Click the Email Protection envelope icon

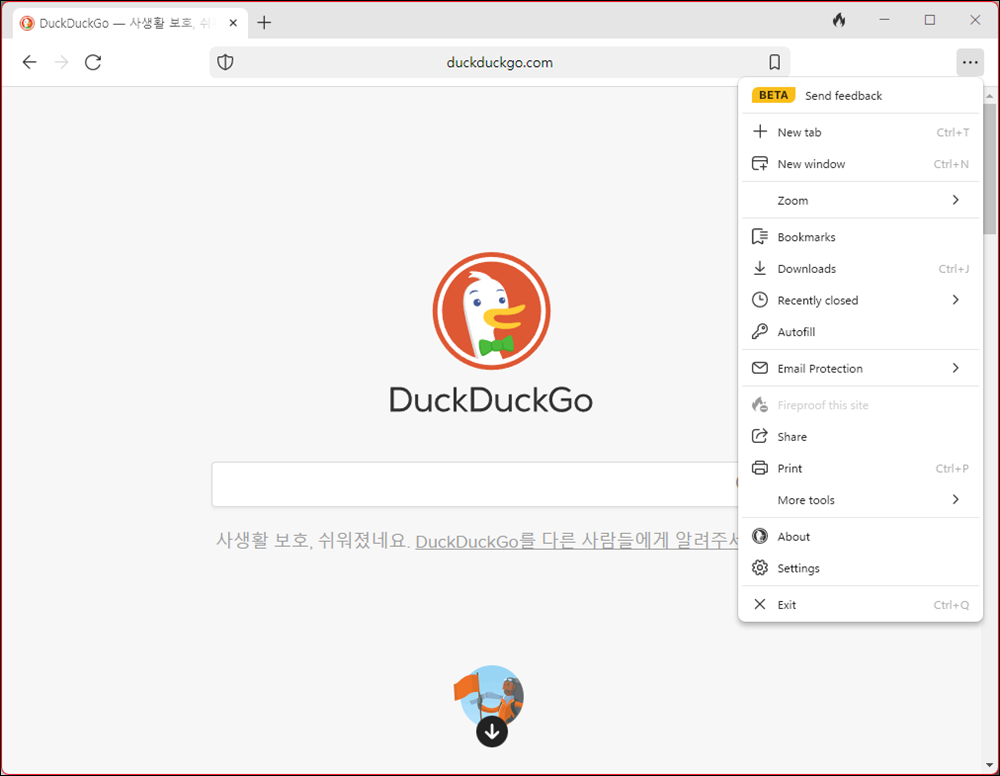[x=760, y=368]
